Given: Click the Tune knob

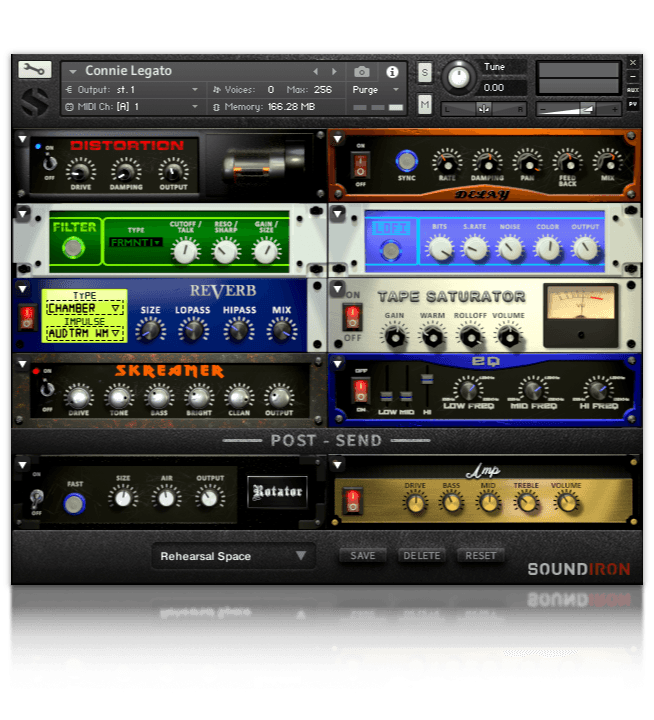Looking at the screenshot, I should 458,77.
